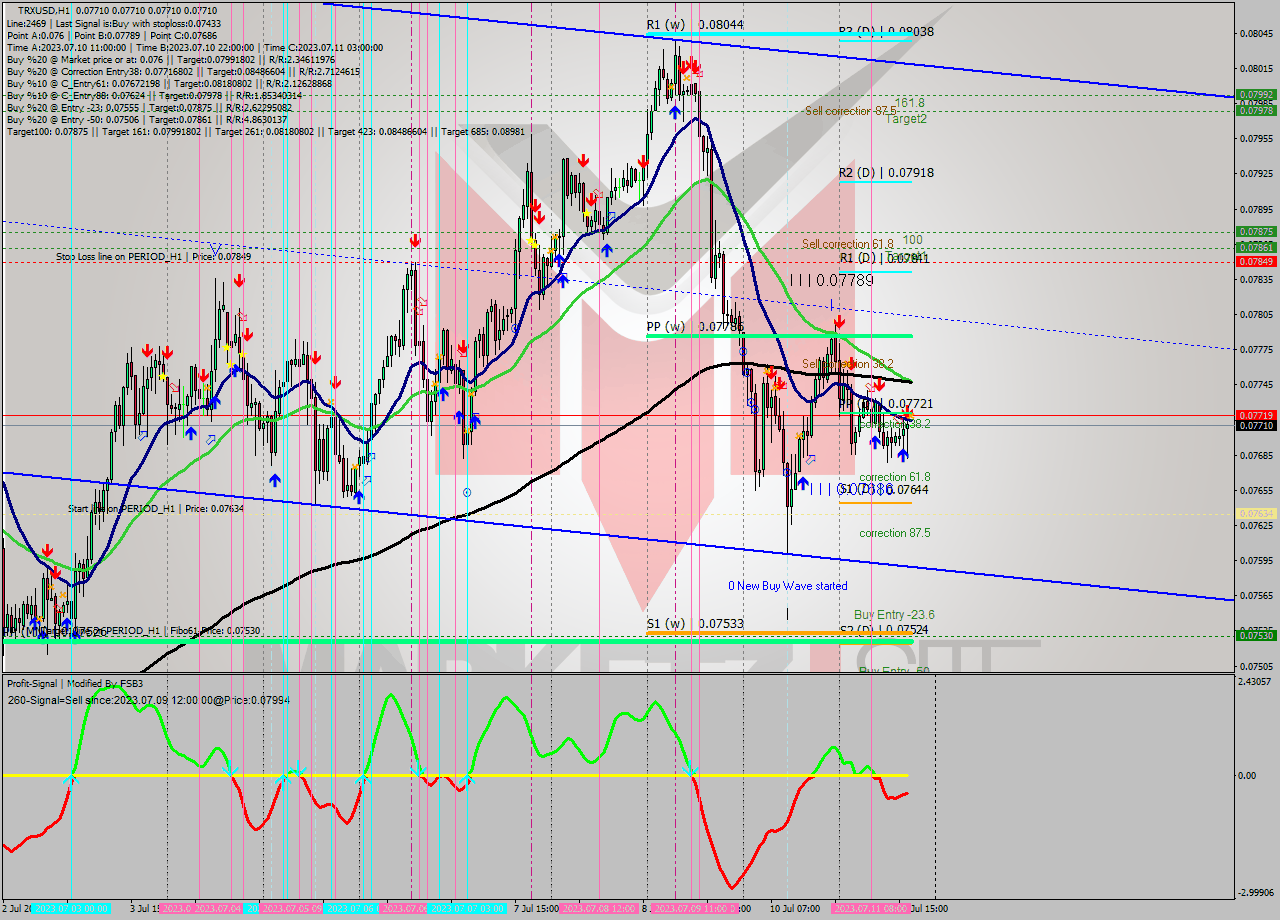Click the blue buy arrow below the recent candles
The width and height of the screenshot is (1280, 920).
903,456
